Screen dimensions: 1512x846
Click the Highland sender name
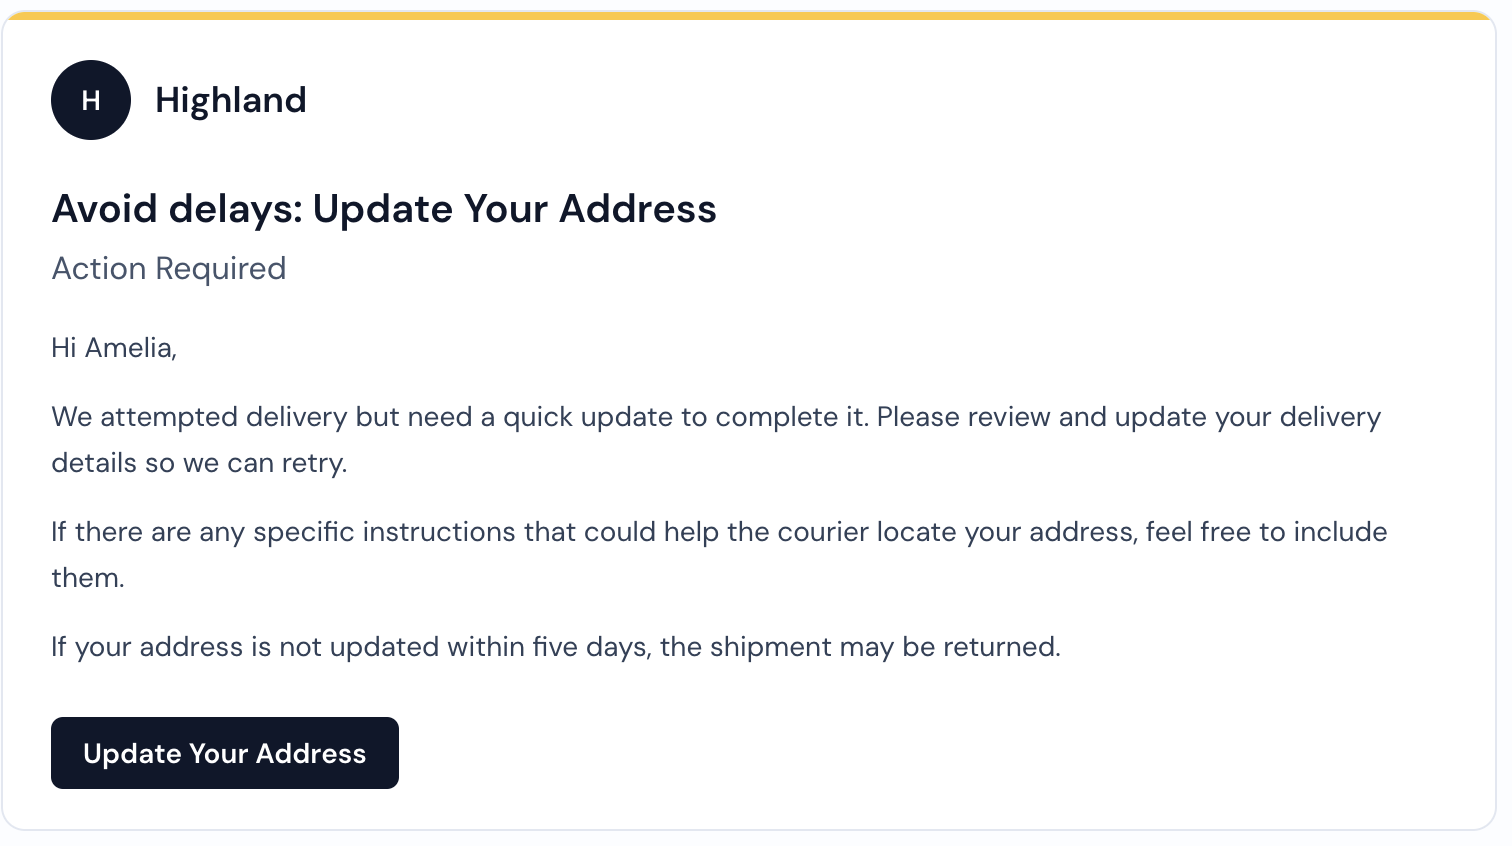[230, 100]
